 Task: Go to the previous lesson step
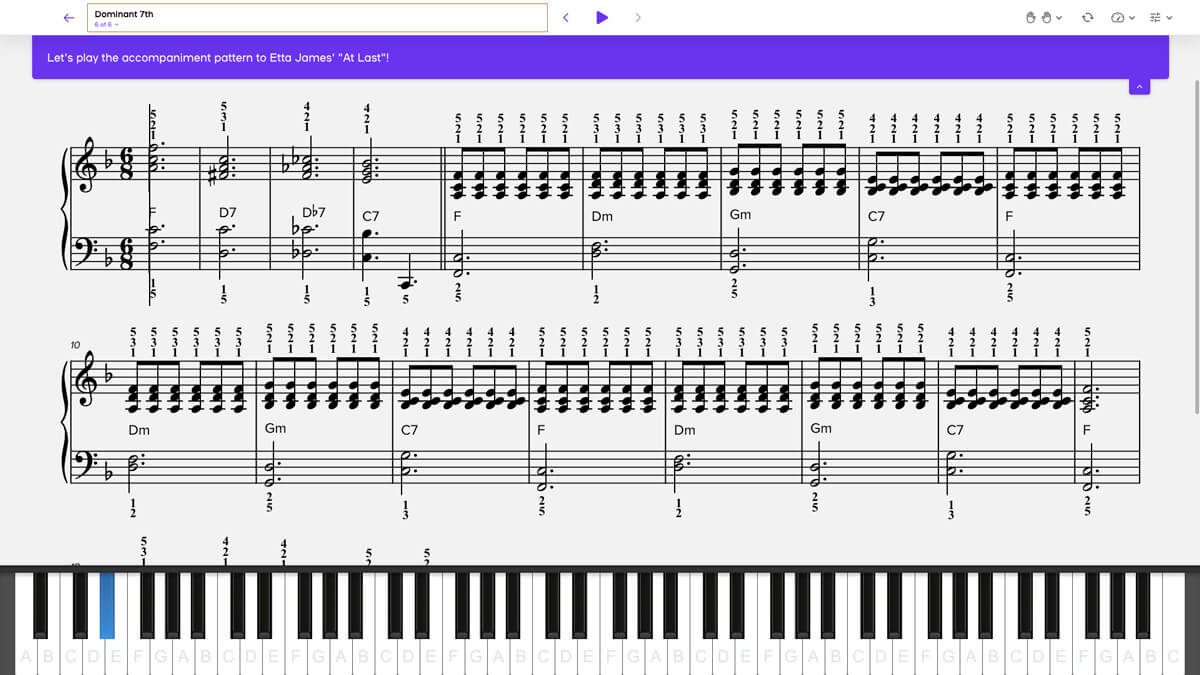click(x=565, y=17)
